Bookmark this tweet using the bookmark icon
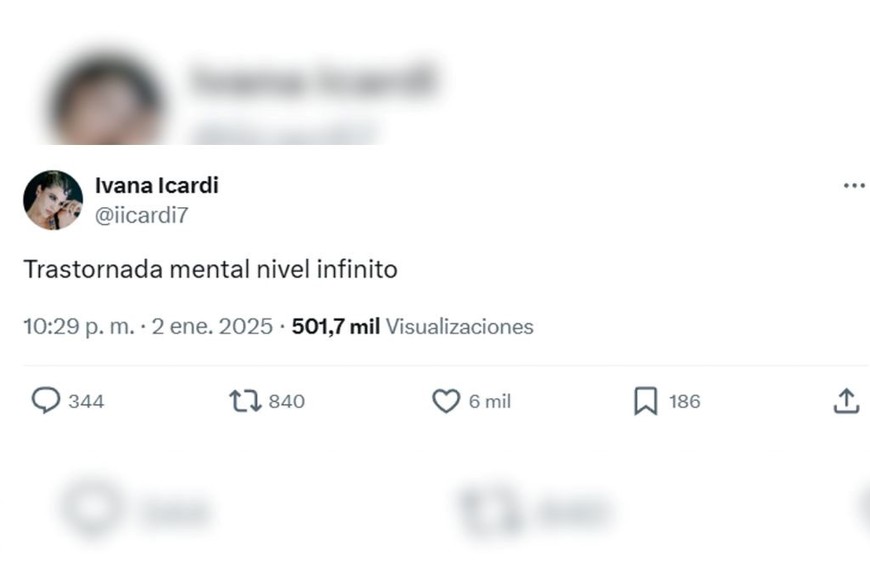Image resolution: width=870 pixels, height=580 pixels. tap(646, 401)
